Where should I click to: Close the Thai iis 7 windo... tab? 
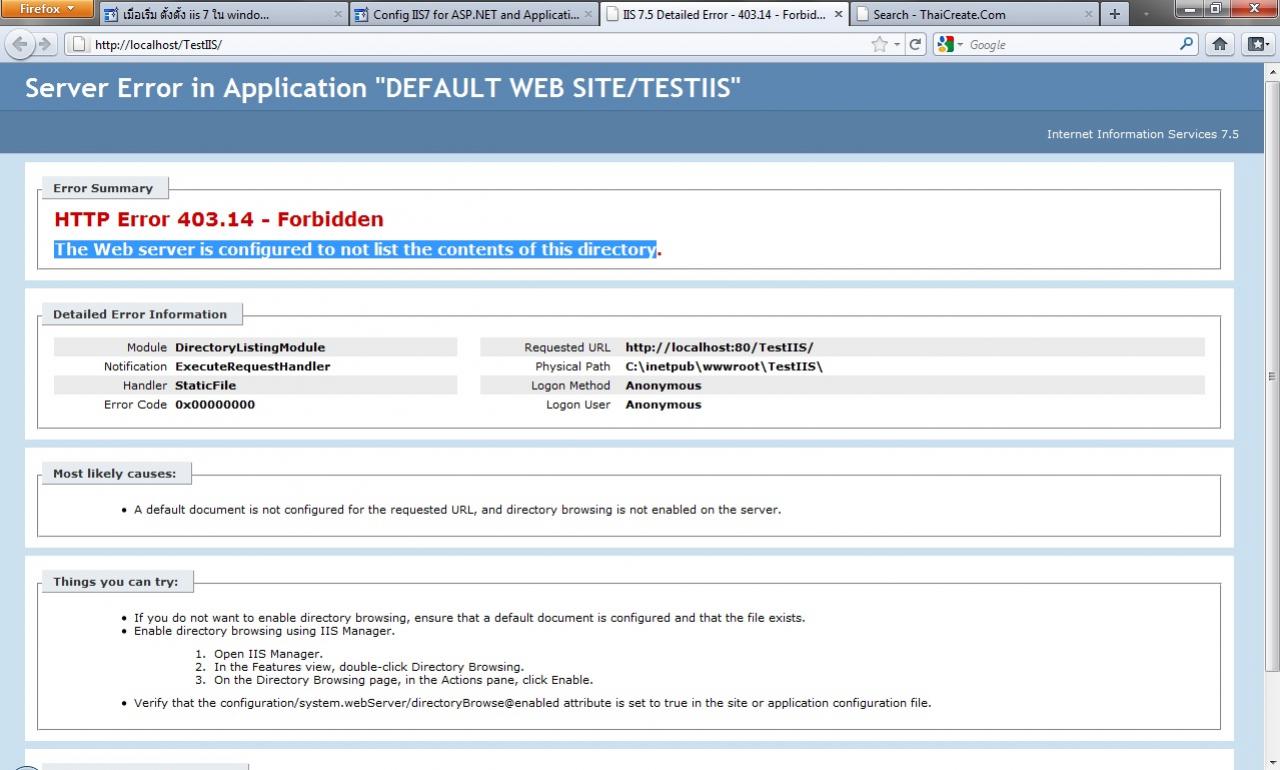pyautogui.click(x=336, y=15)
